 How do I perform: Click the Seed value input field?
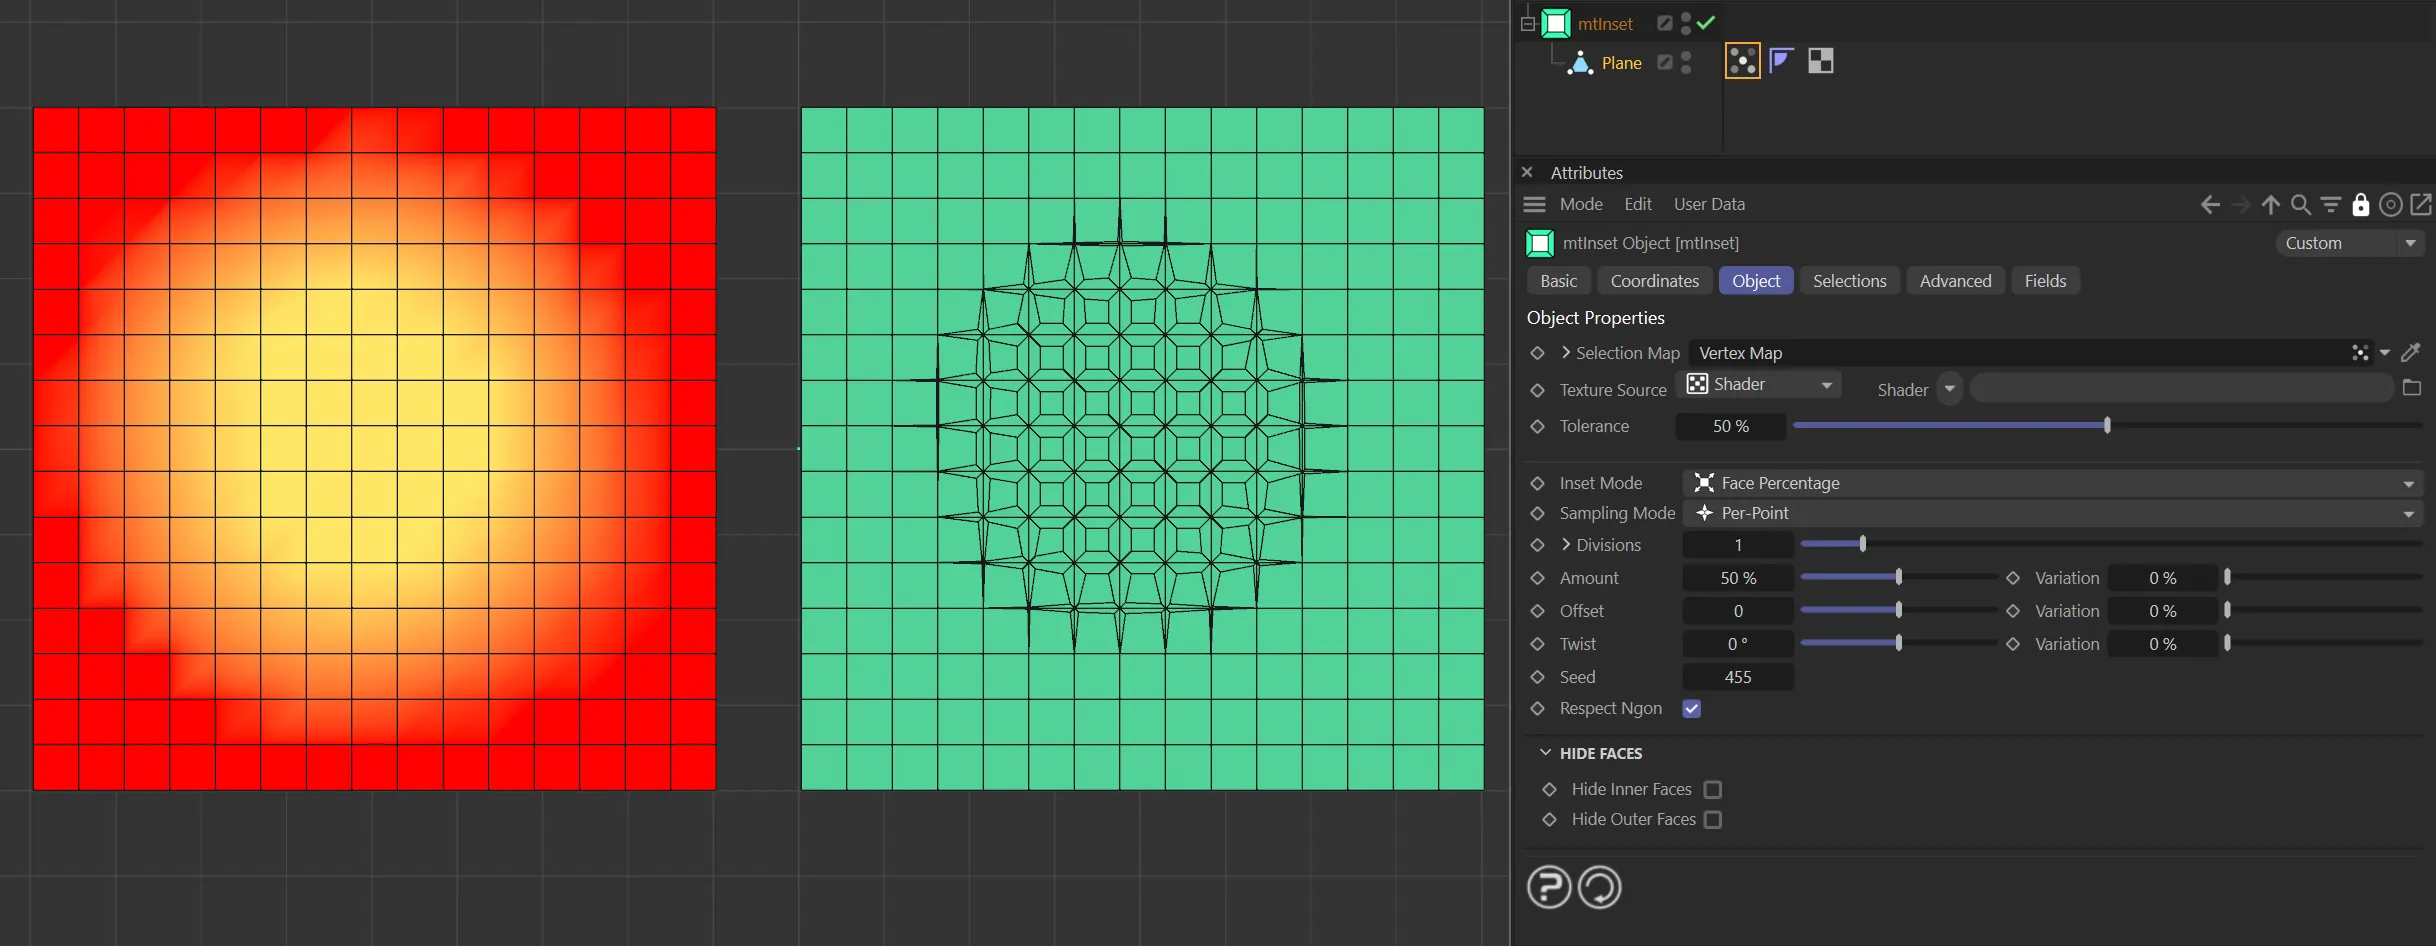tap(1737, 677)
